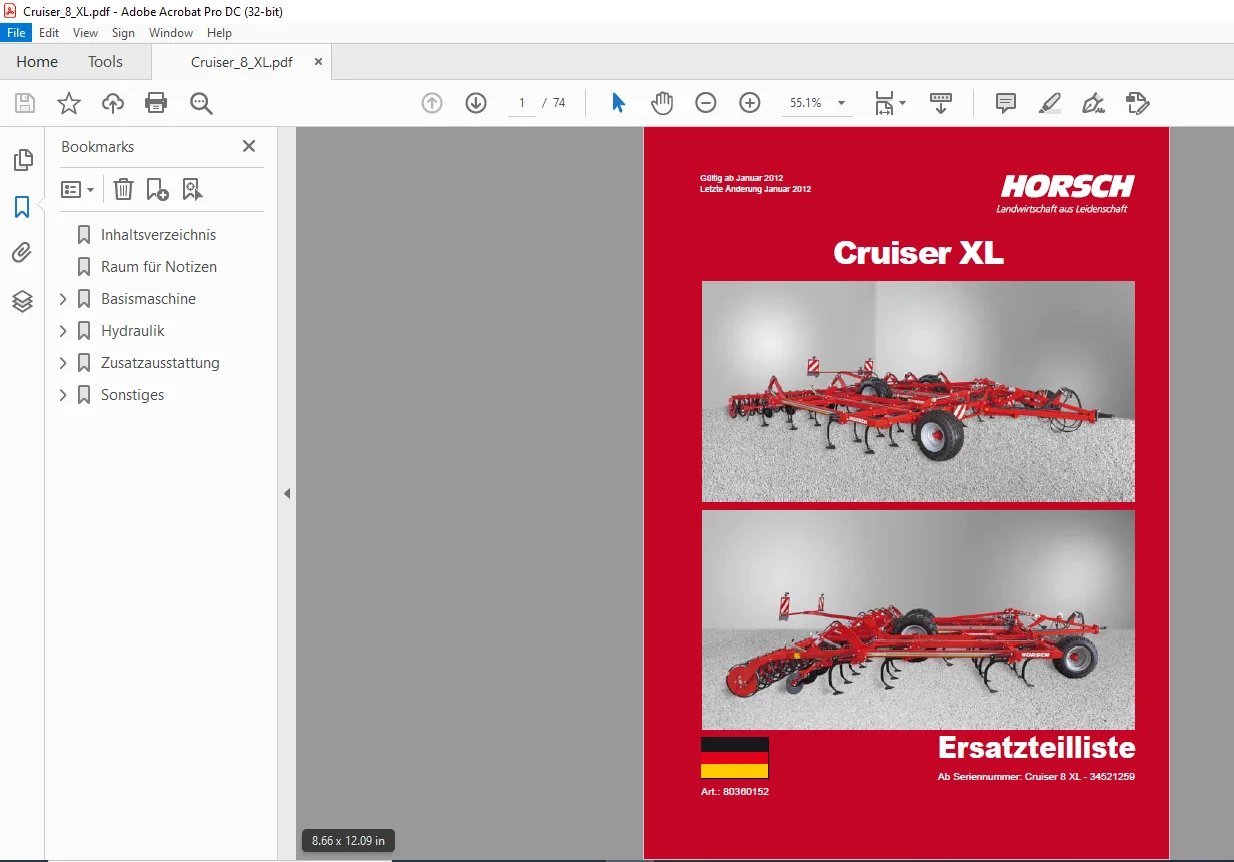Jump to the Sonstiges bookmark
1234x862 pixels.
tap(132, 395)
